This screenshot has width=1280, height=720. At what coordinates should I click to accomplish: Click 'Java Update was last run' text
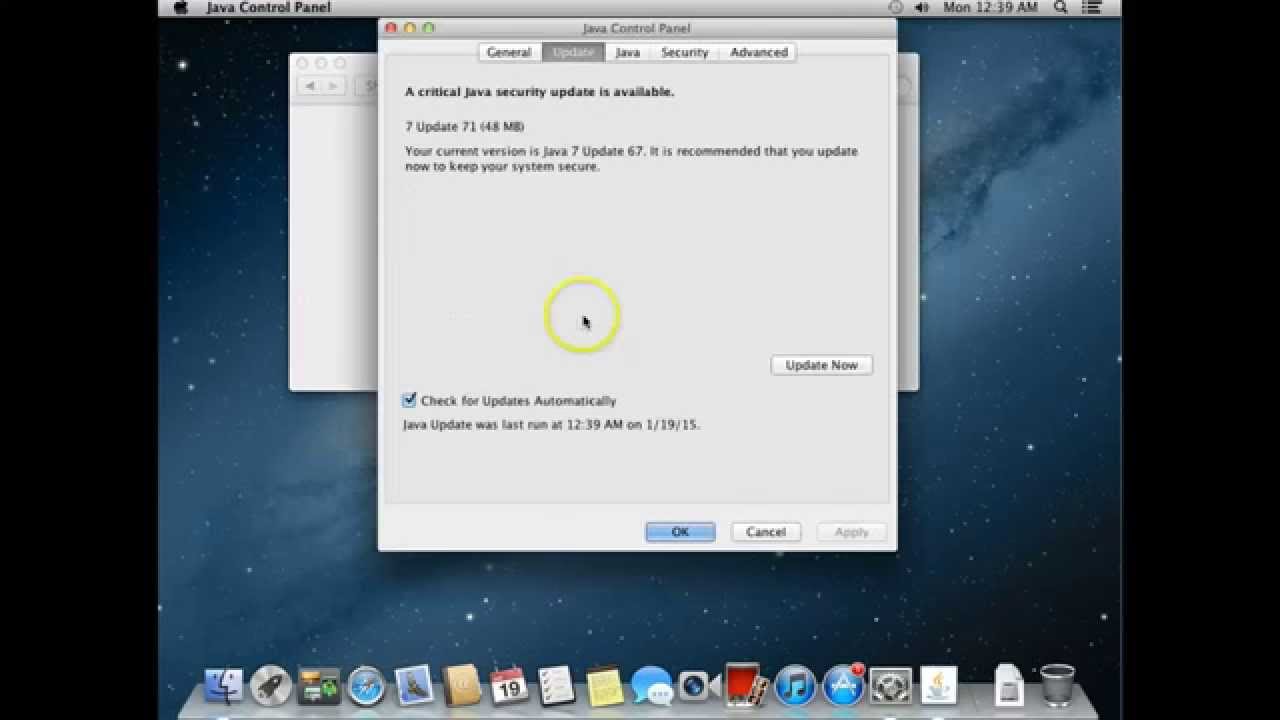551,424
